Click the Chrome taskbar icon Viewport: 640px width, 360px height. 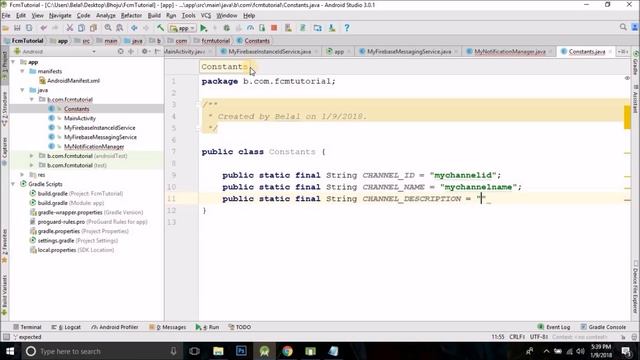click(287, 351)
